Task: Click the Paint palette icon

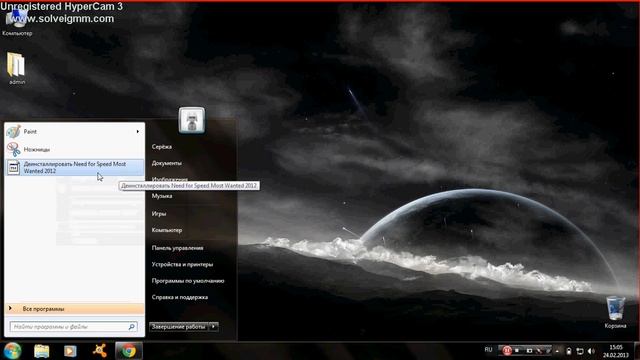Action: pos(13,131)
